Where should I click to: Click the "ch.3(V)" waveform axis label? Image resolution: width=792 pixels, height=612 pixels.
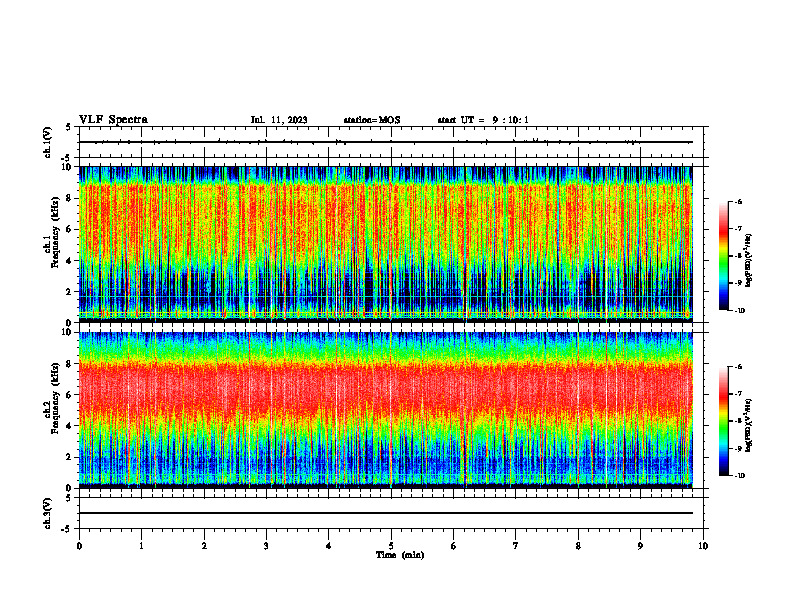[x=48, y=514]
